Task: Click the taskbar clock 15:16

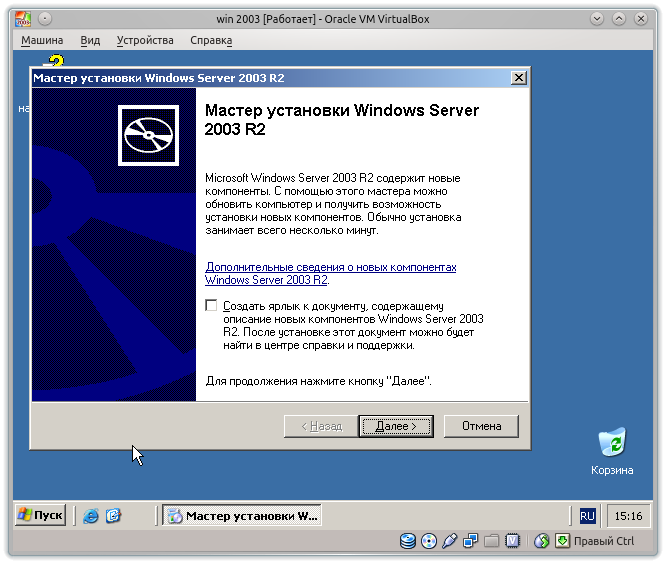Action: (628, 516)
